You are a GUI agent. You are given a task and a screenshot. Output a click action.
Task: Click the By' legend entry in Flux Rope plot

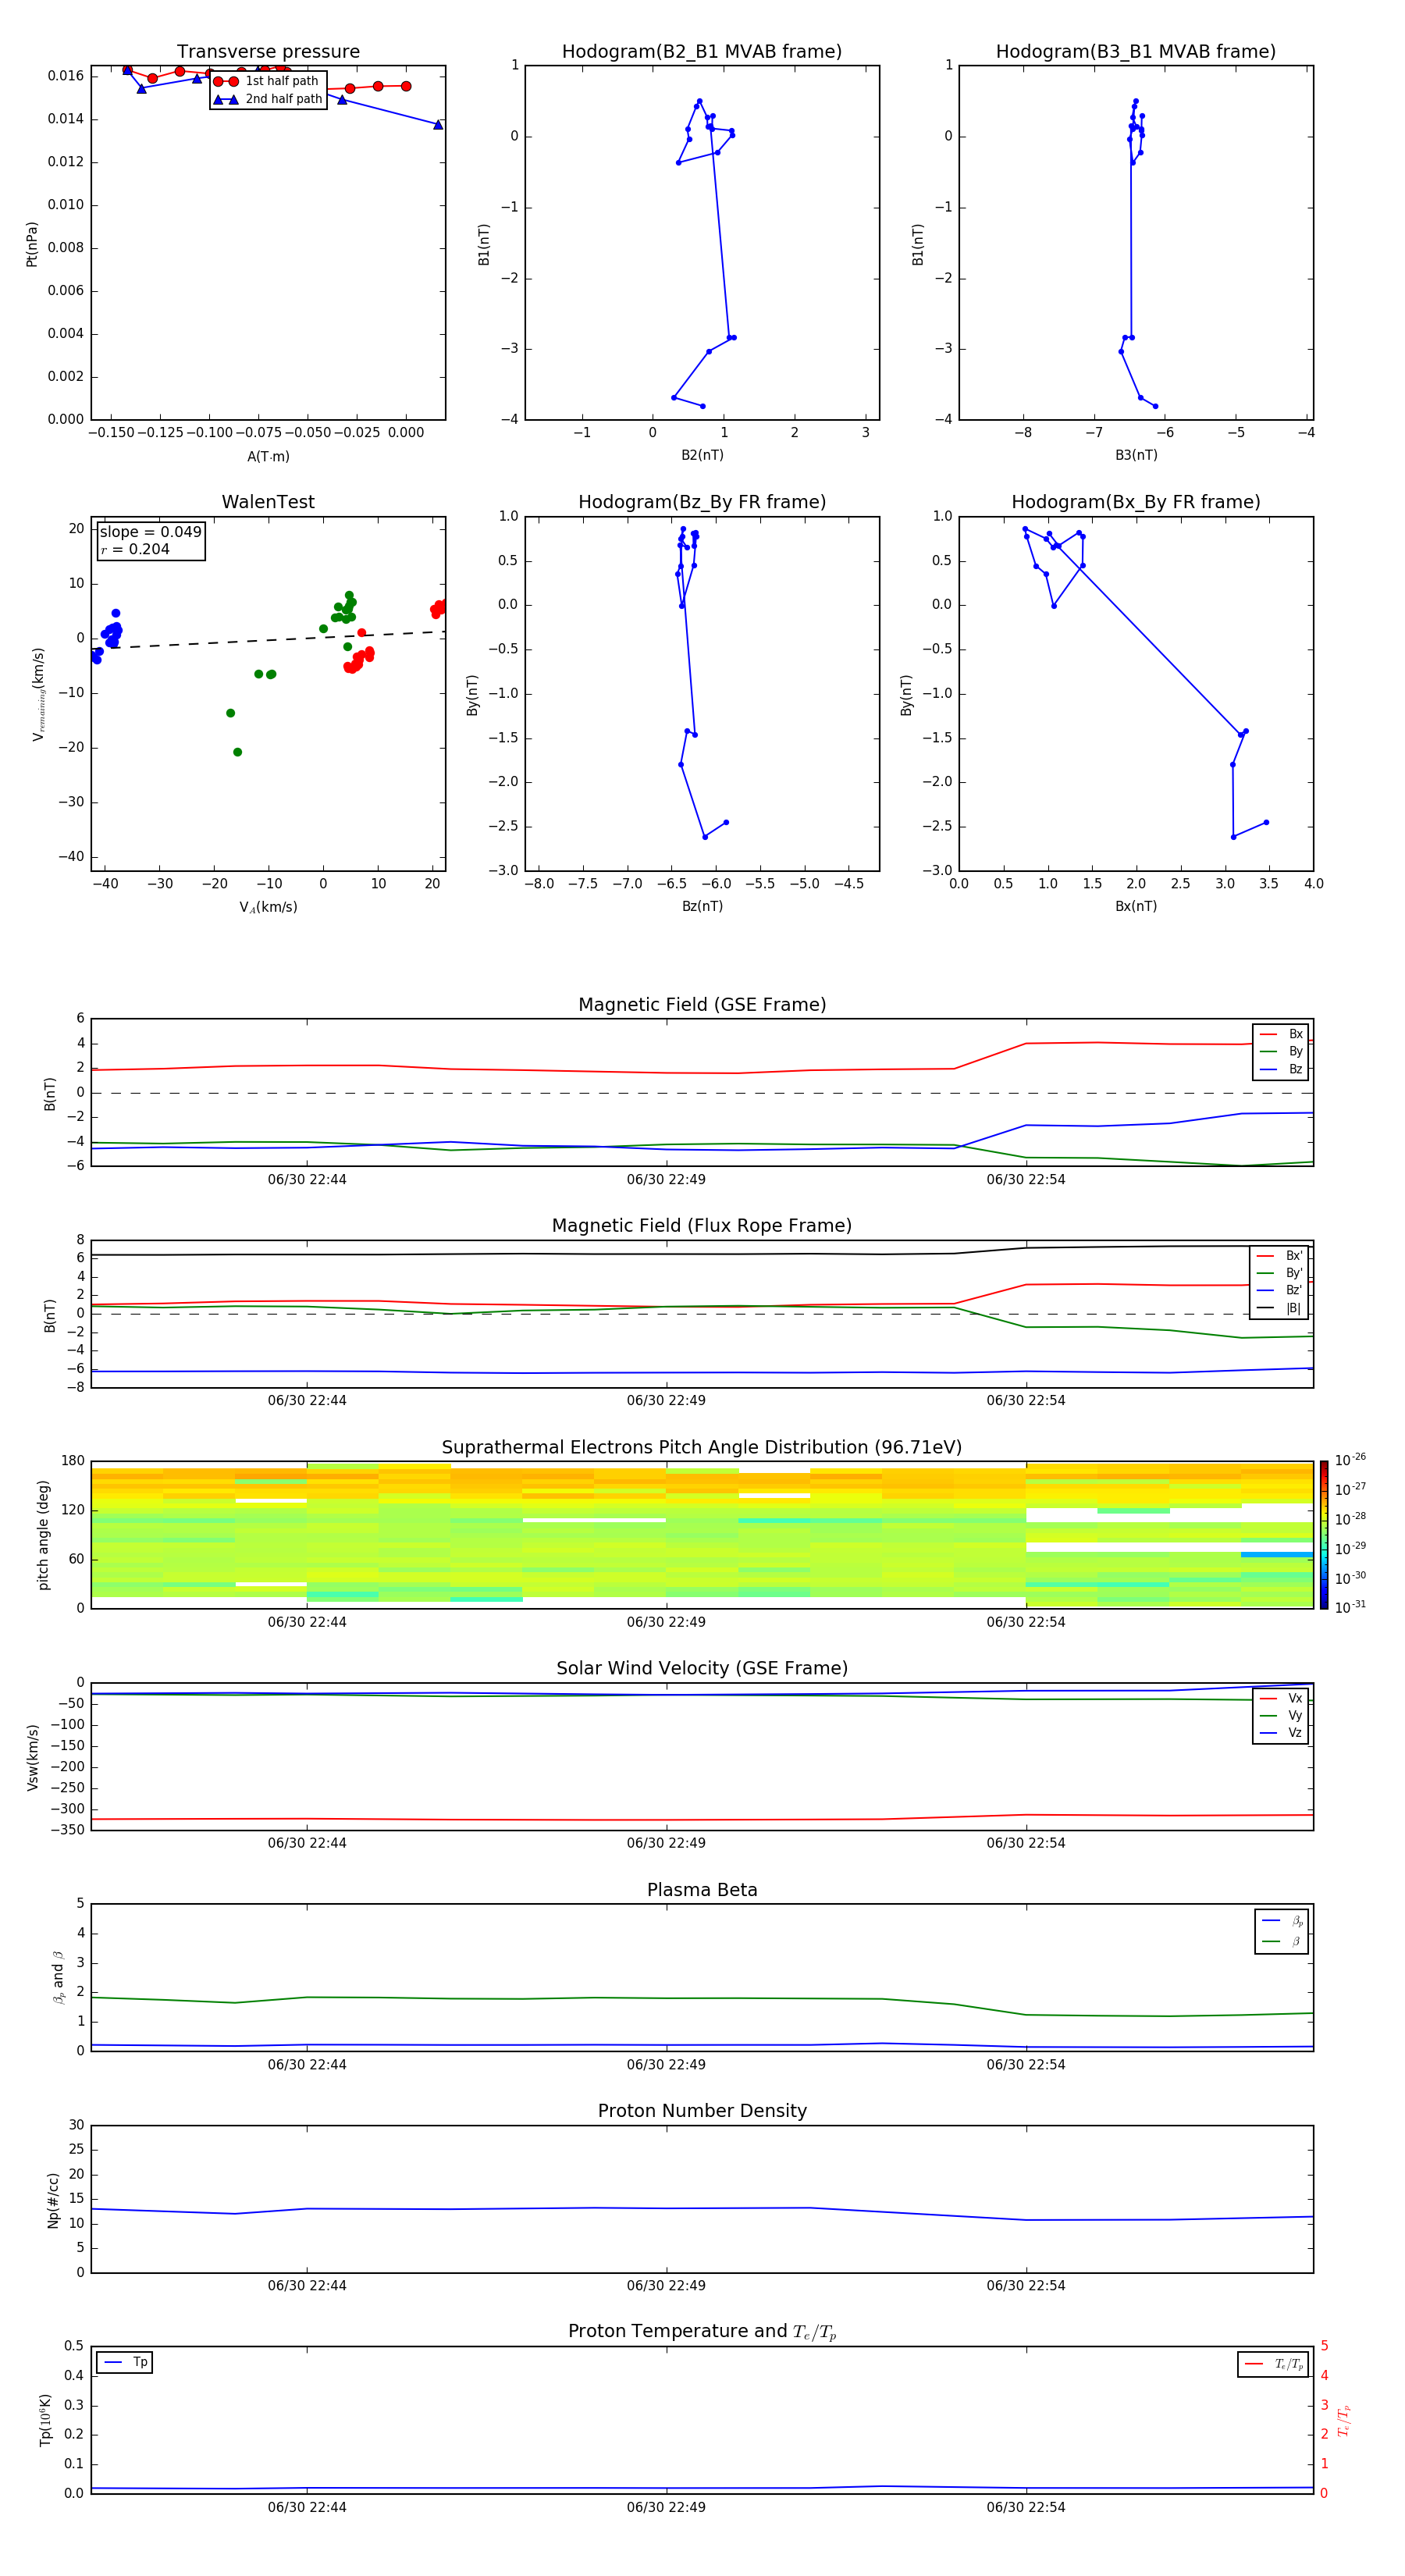pyautogui.click(x=1279, y=1273)
